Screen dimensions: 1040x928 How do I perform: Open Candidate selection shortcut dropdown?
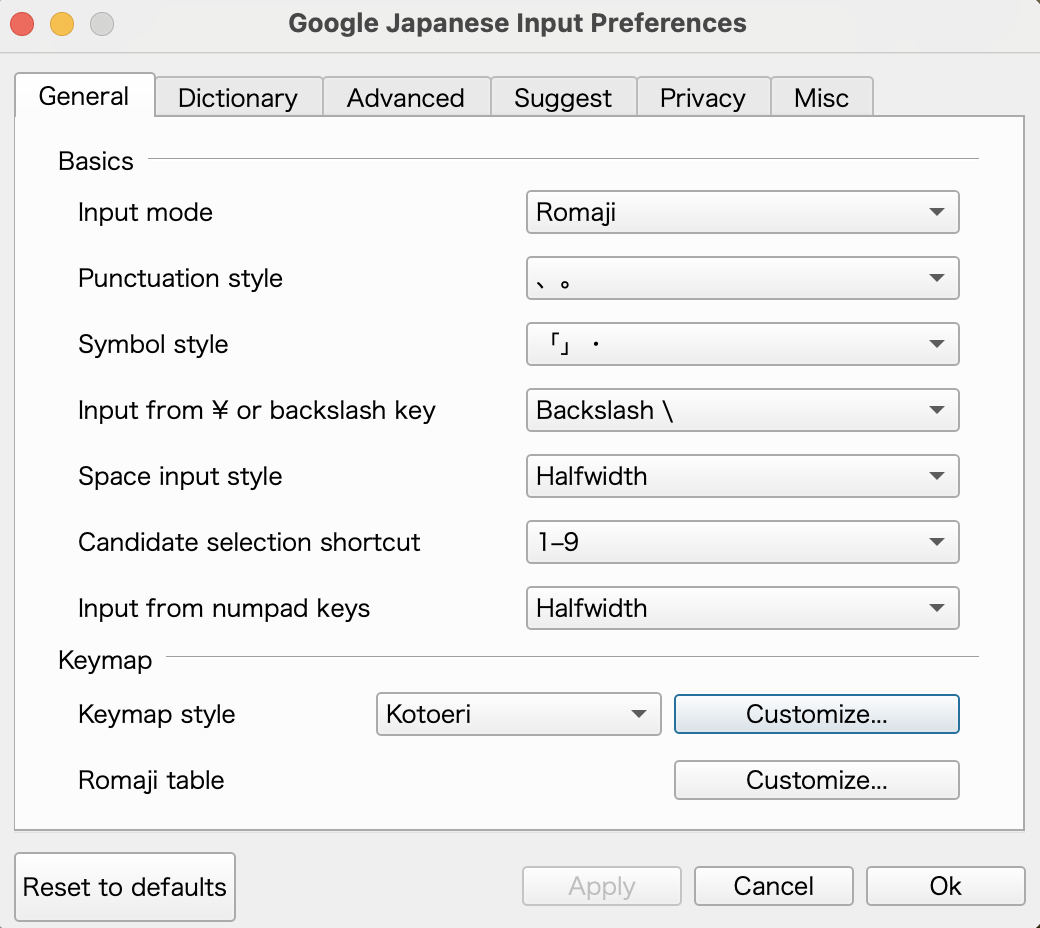click(x=742, y=542)
